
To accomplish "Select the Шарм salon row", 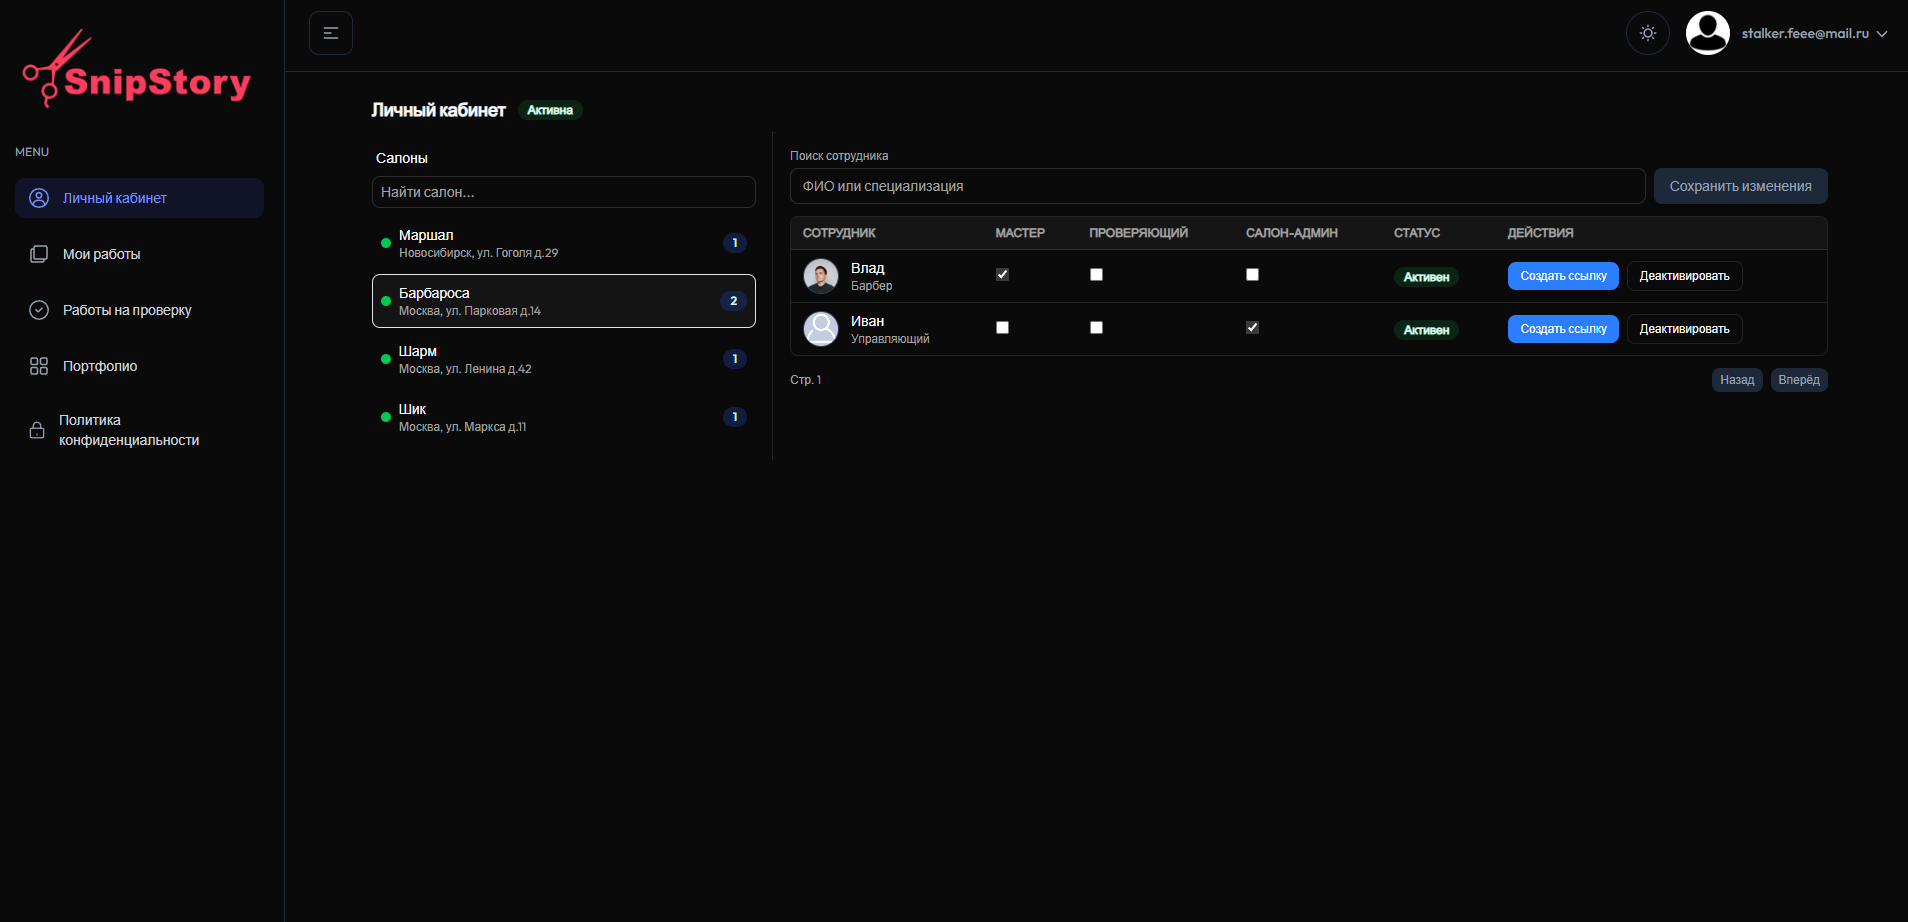I will coord(564,359).
